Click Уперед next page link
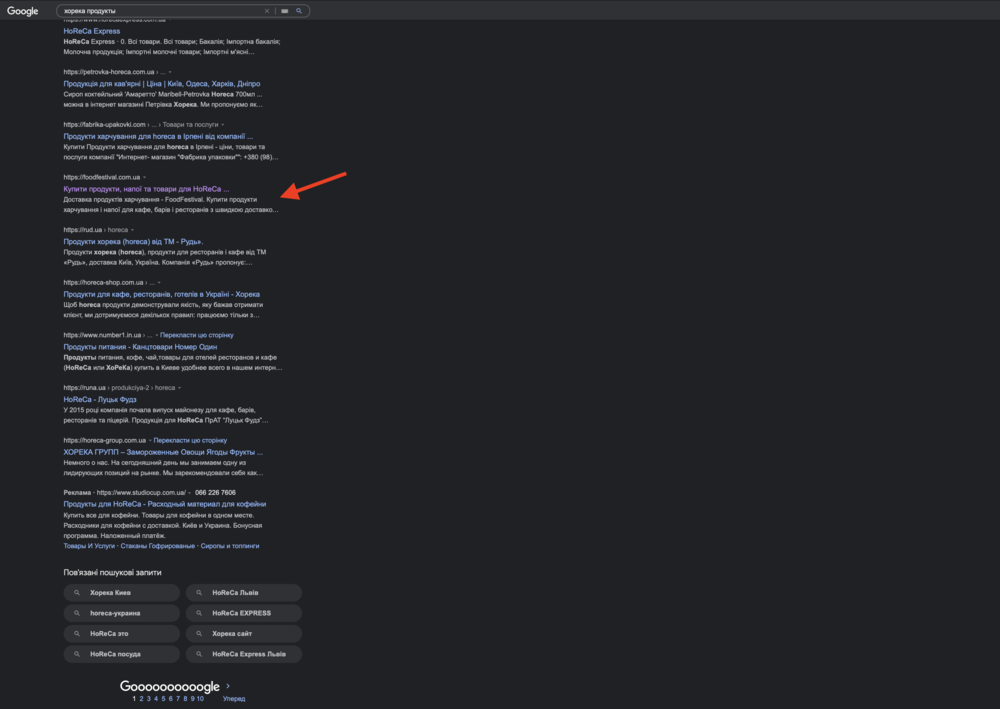The width and height of the screenshot is (1000, 709). click(234, 699)
